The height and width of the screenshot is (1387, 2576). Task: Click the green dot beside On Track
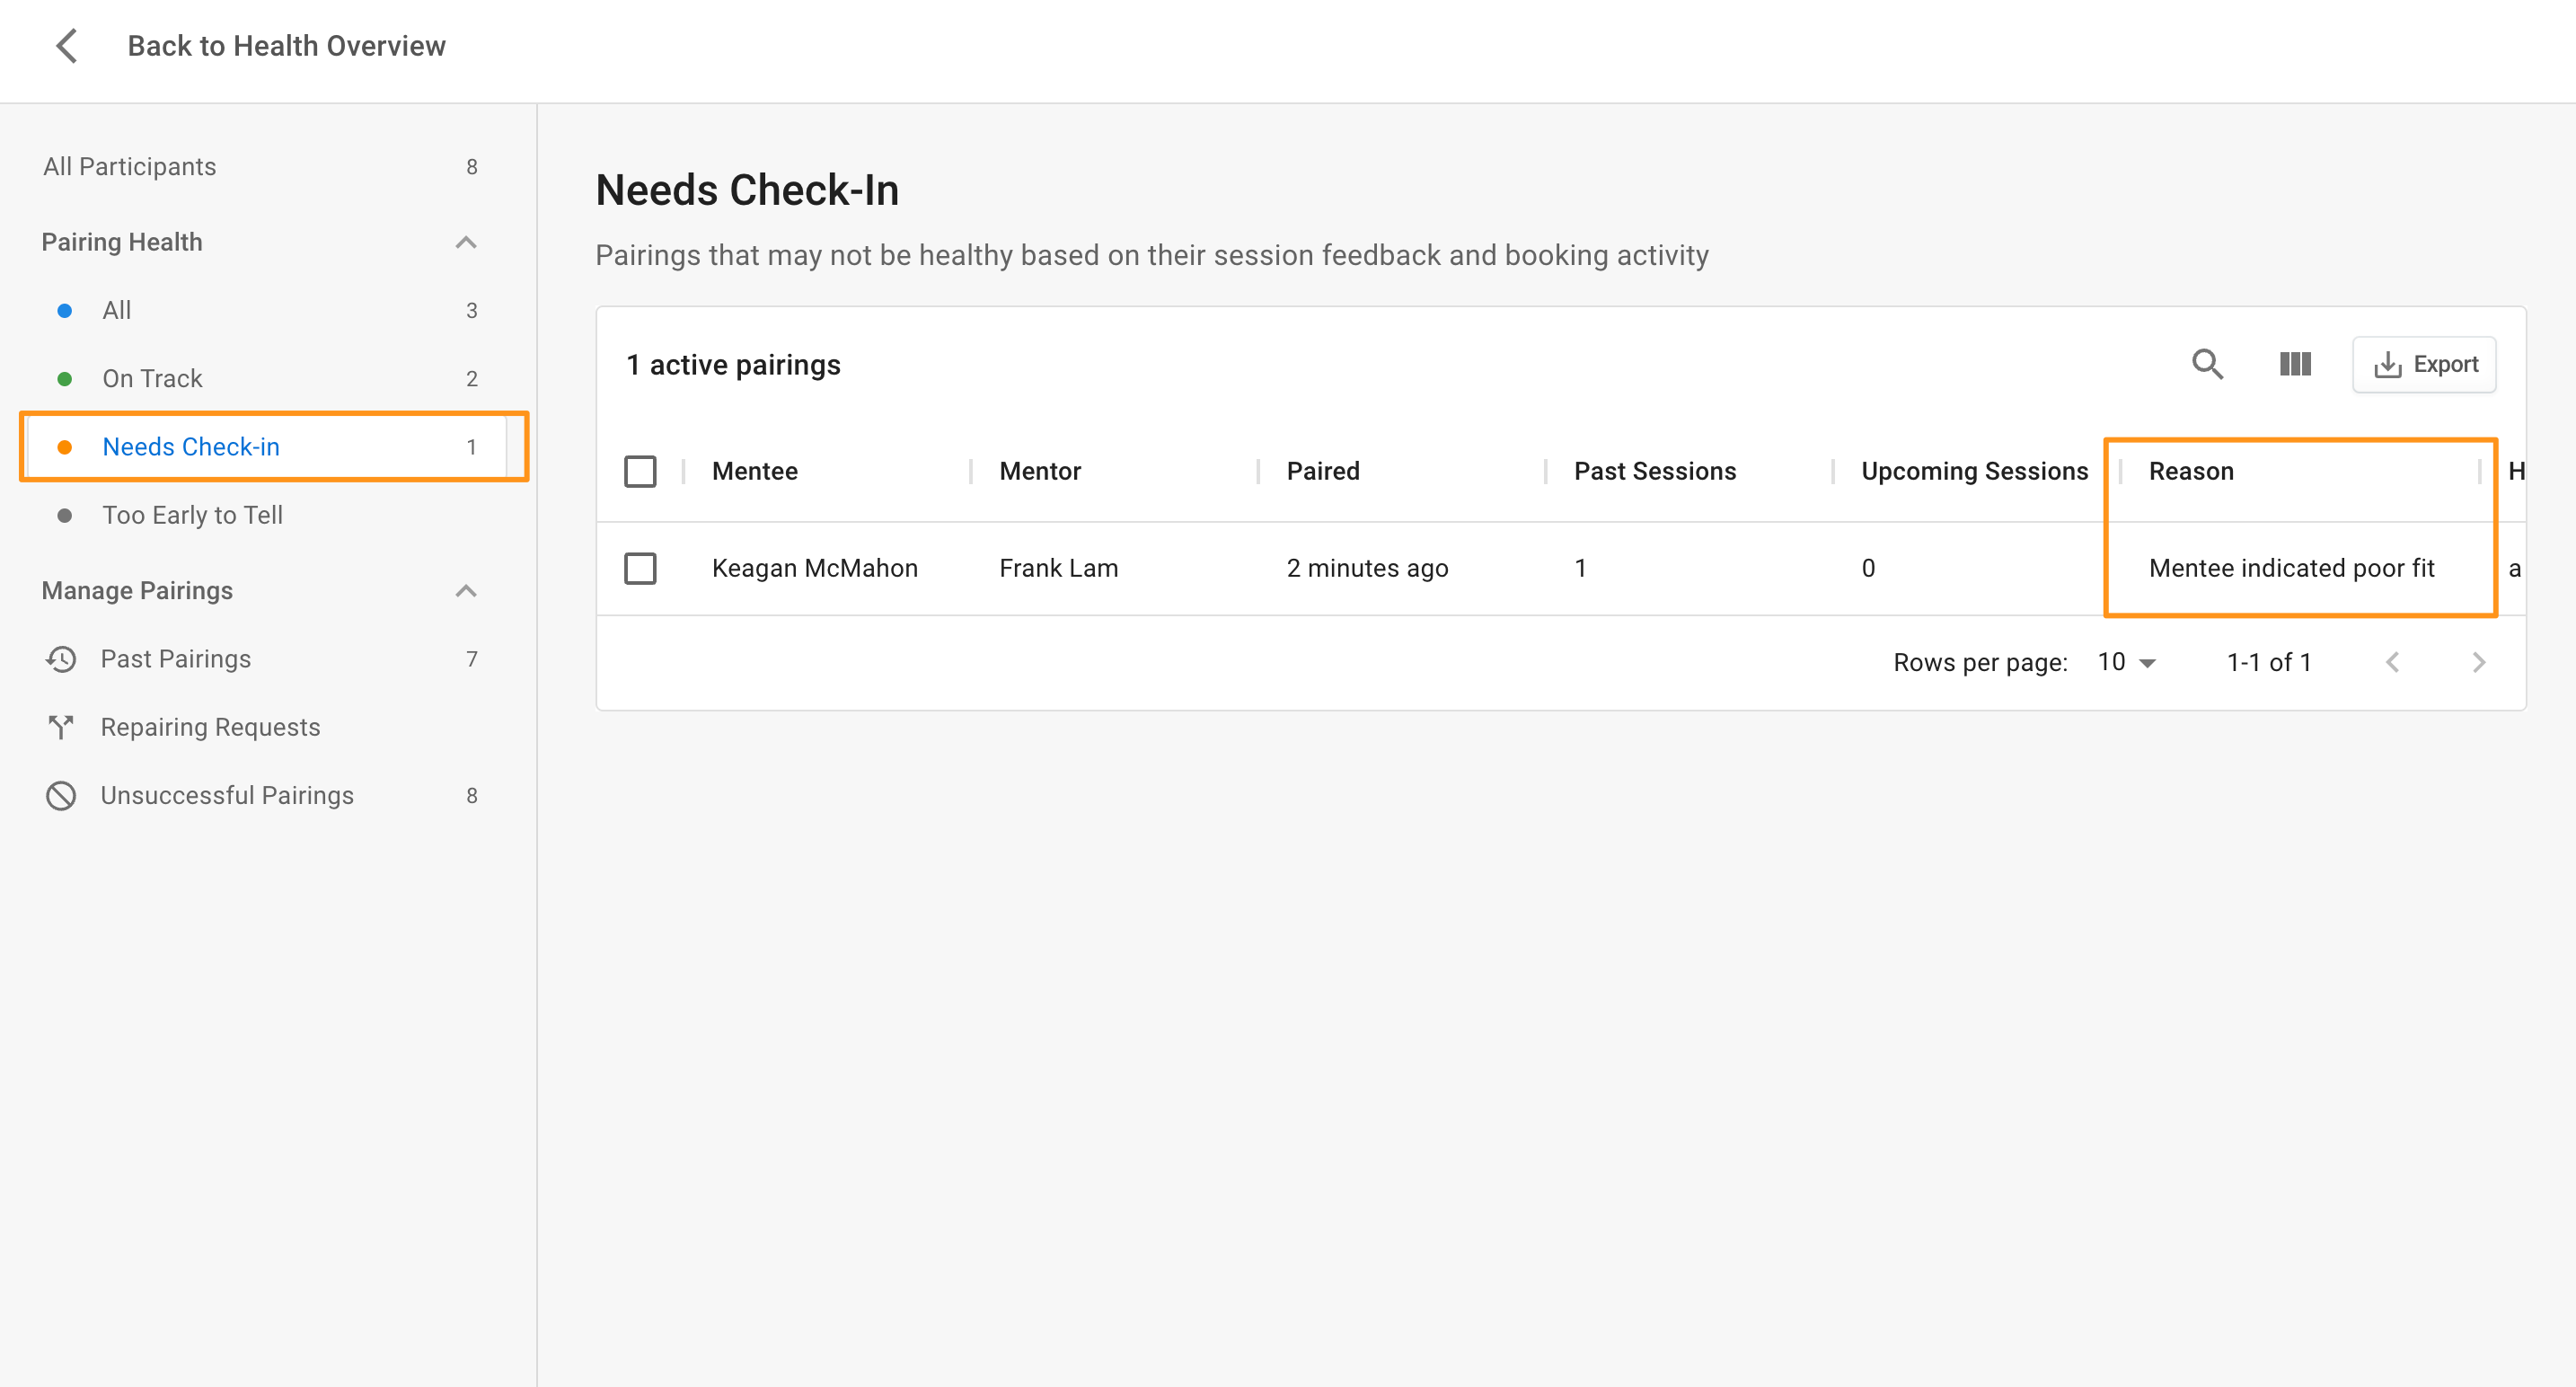[x=65, y=379]
